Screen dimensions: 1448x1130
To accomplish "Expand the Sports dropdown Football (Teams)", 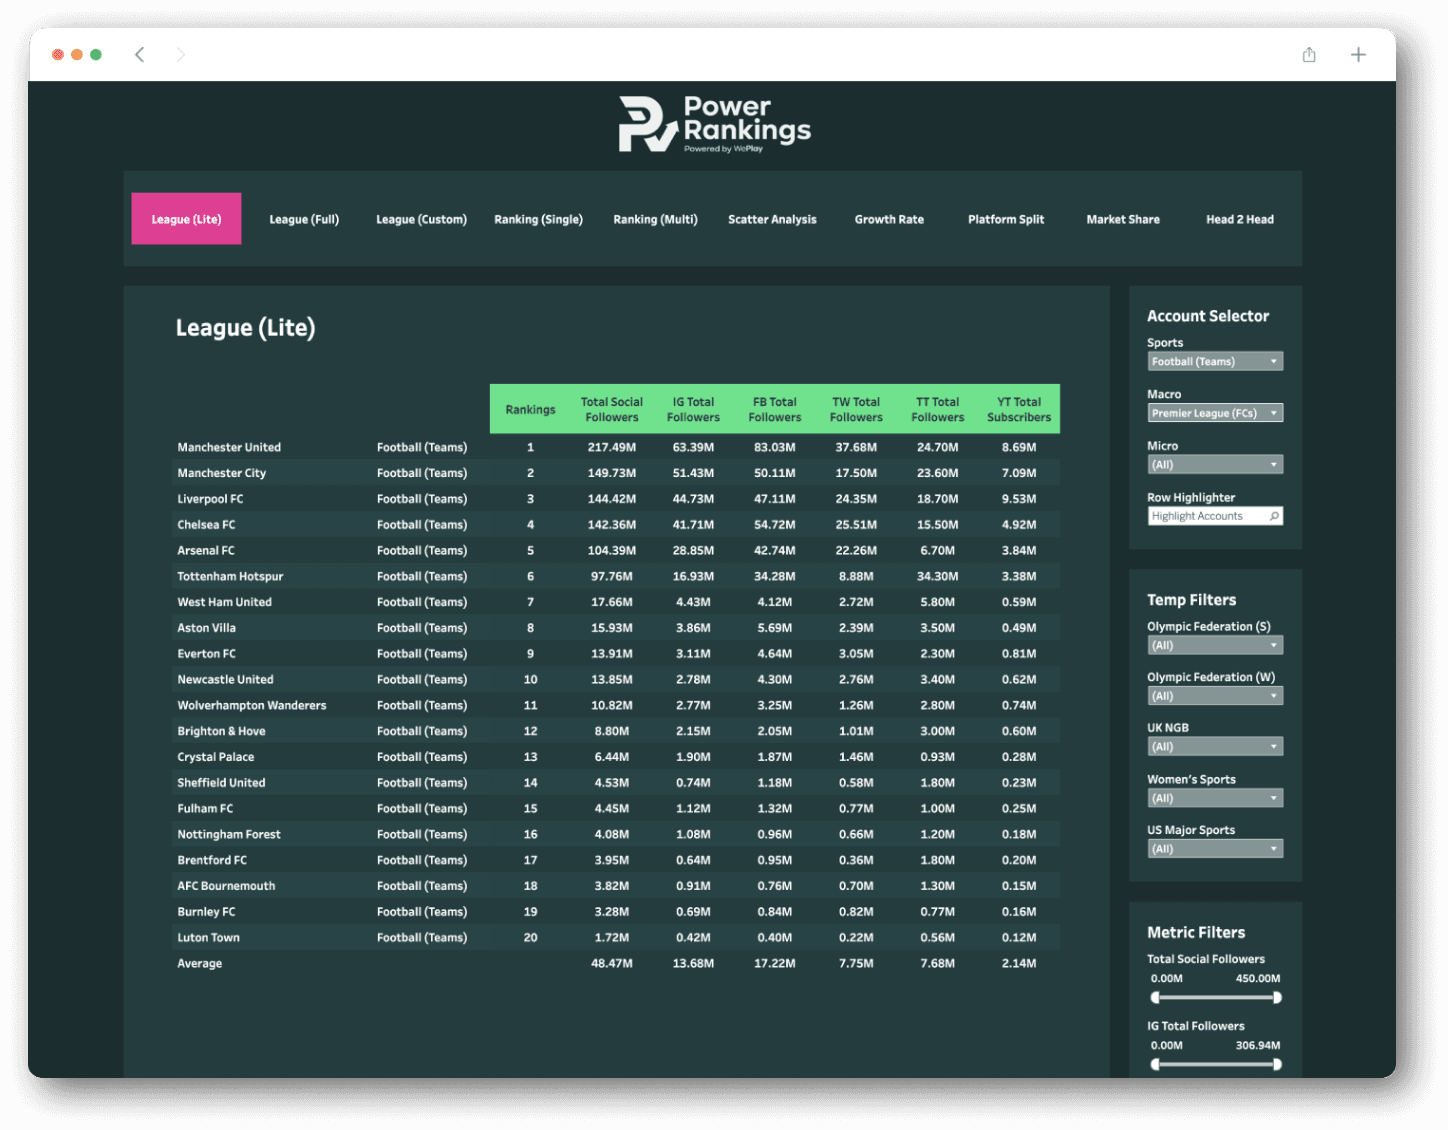I will (1215, 362).
